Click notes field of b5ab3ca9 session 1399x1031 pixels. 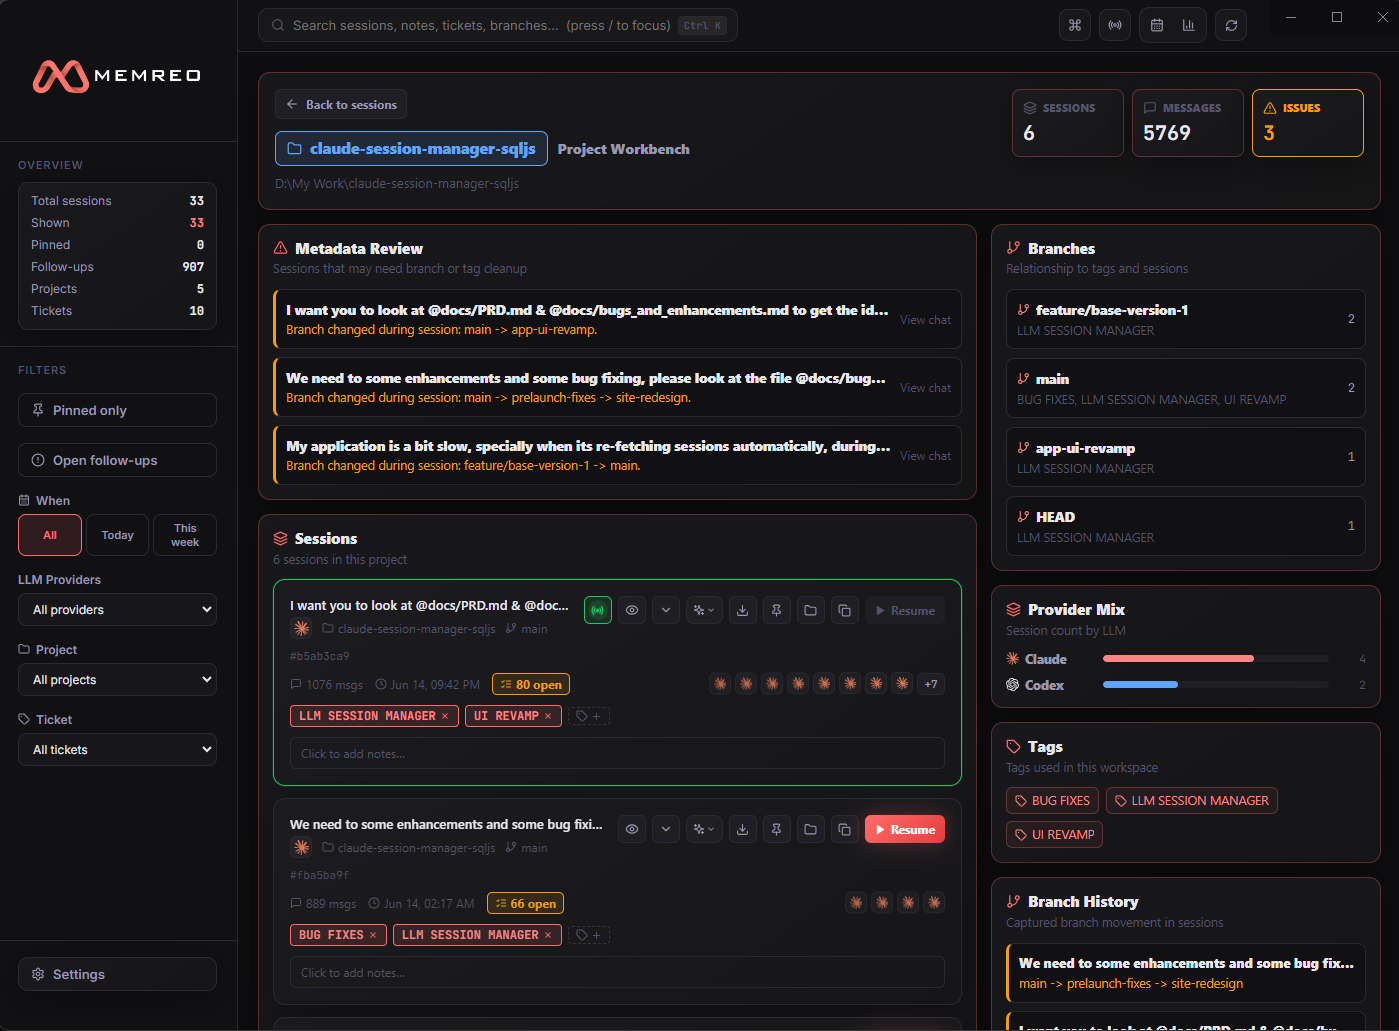point(617,754)
